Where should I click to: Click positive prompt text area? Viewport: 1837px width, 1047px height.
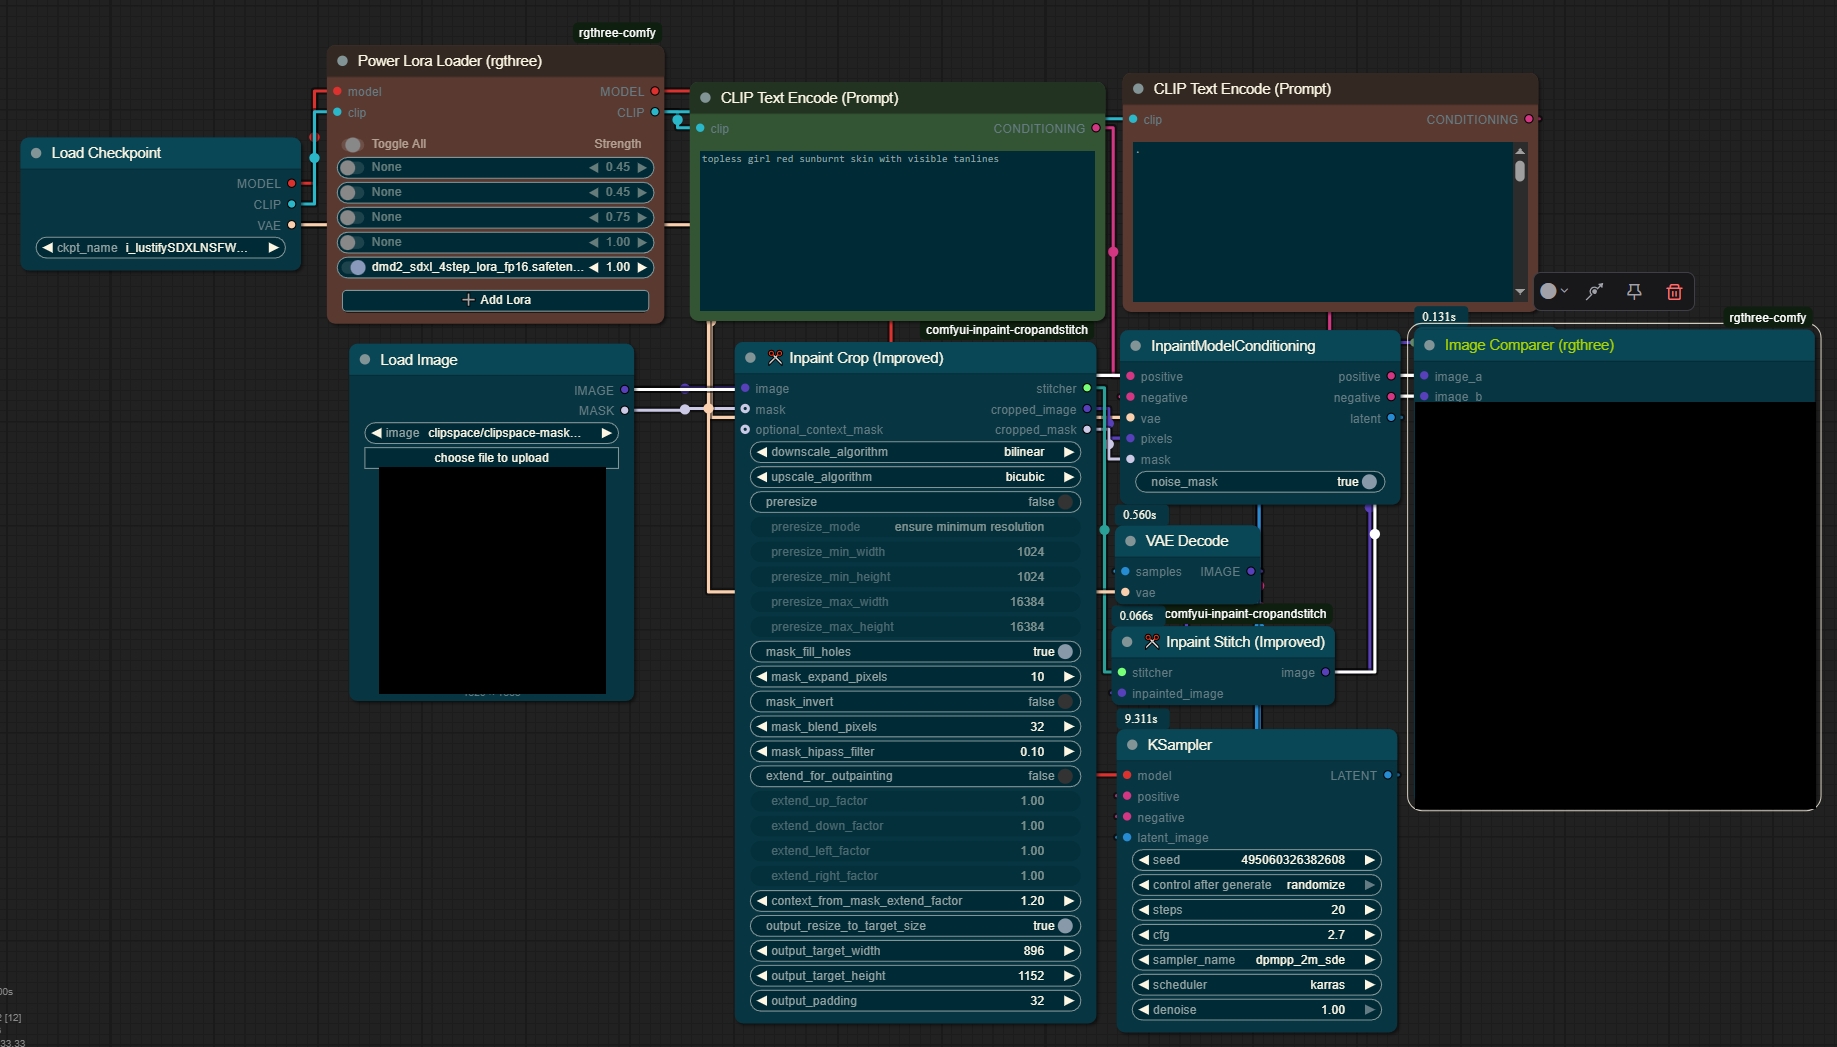tap(897, 230)
